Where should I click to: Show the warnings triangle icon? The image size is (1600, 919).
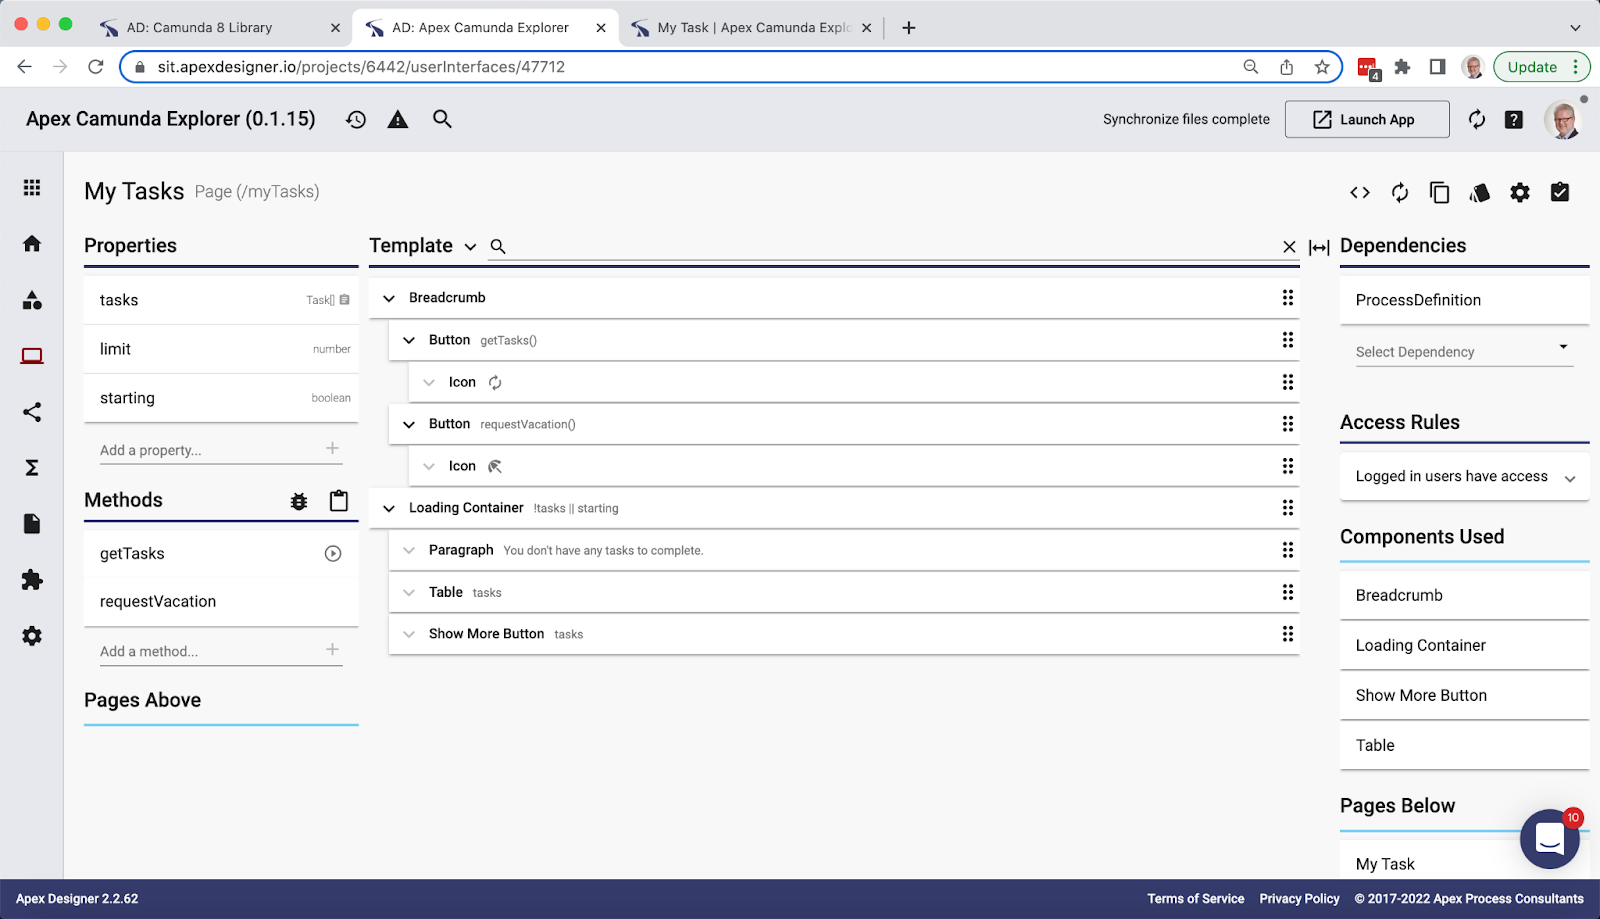click(x=398, y=120)
